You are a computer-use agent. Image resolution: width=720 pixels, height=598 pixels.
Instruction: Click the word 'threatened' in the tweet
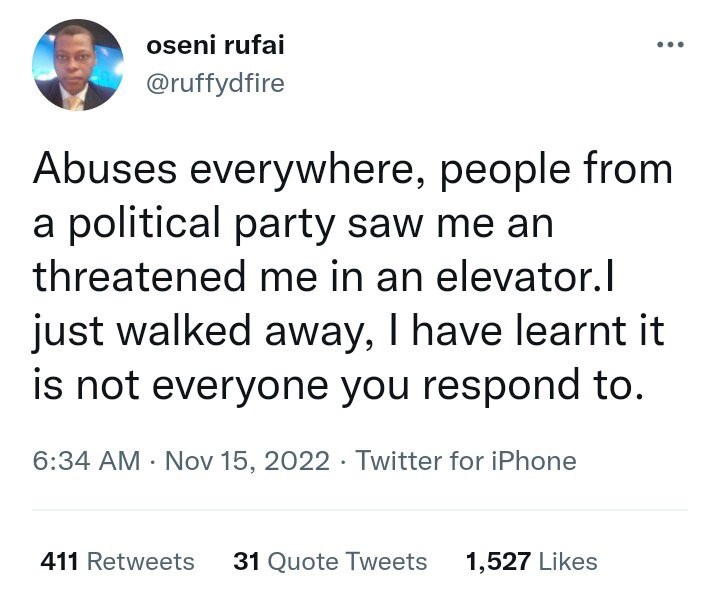(139, 277)
